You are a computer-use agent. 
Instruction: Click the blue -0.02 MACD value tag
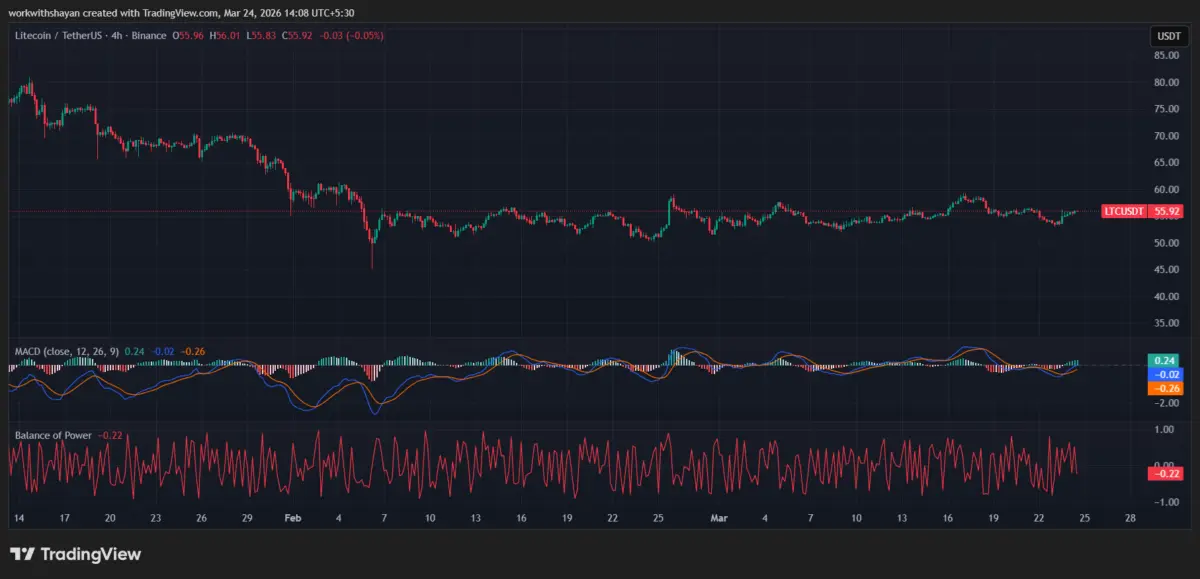(1164, 374)
